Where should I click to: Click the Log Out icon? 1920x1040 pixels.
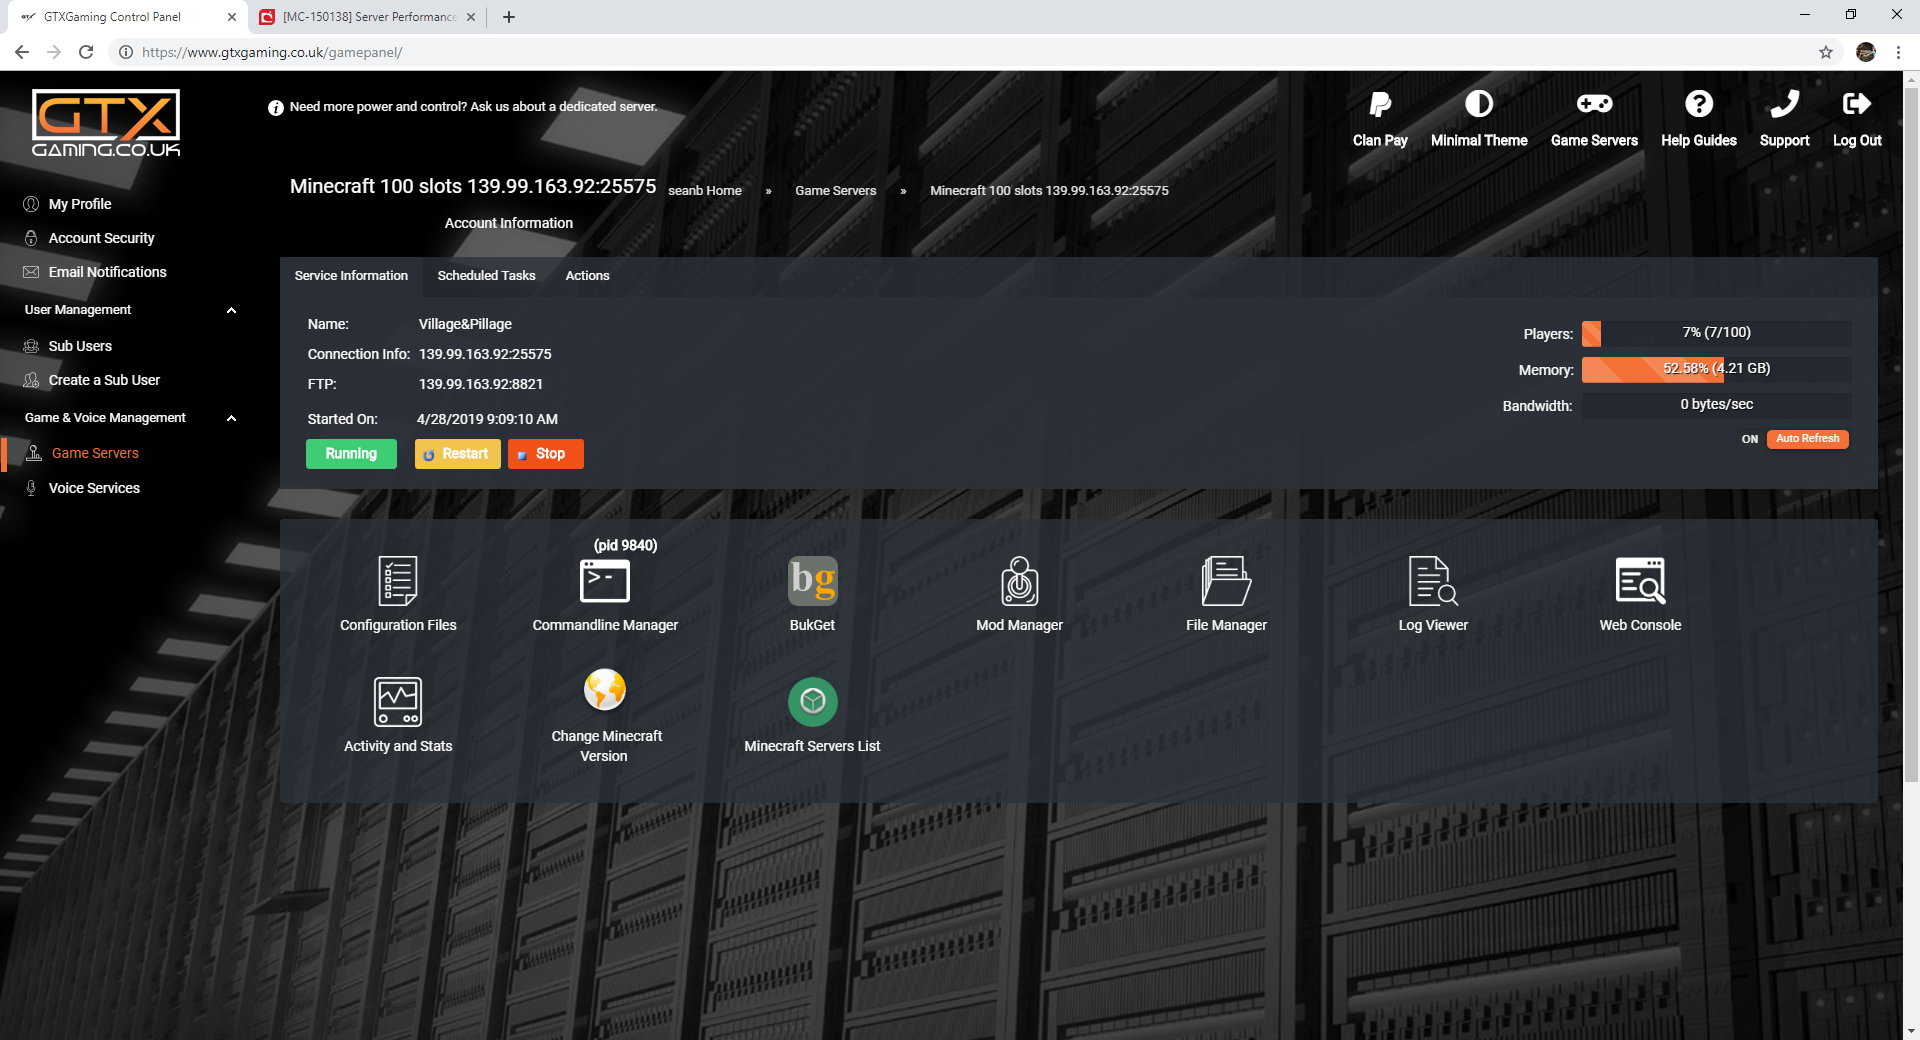1857,104
